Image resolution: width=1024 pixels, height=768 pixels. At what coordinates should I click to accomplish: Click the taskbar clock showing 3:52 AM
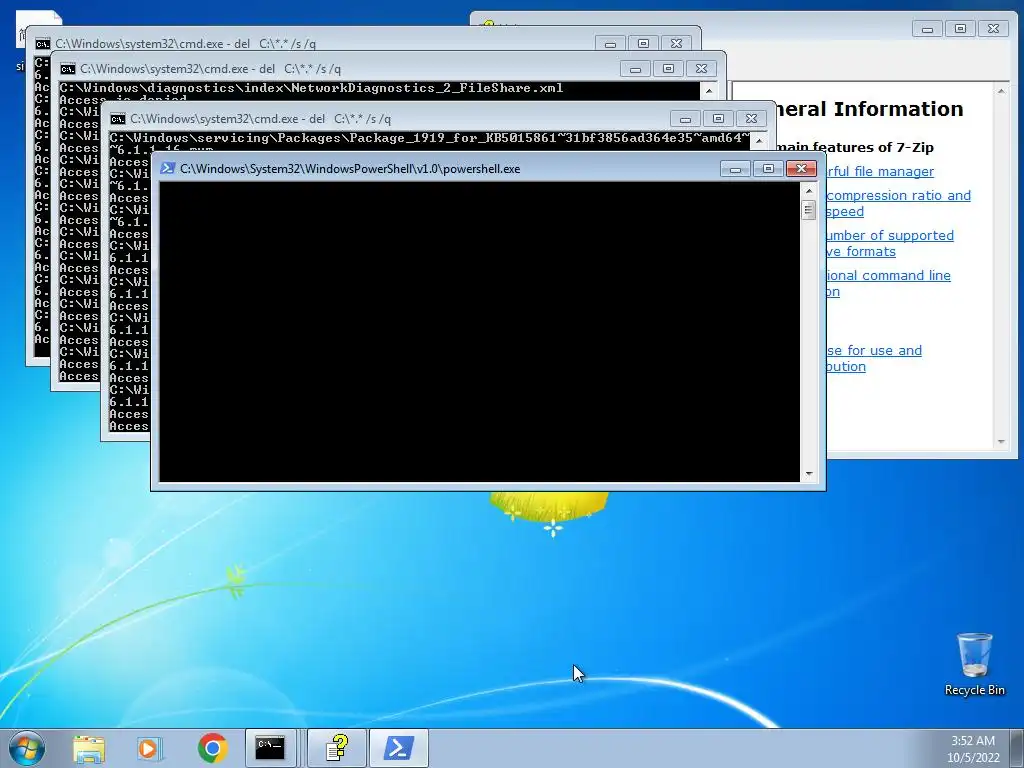tap(973, 748)
